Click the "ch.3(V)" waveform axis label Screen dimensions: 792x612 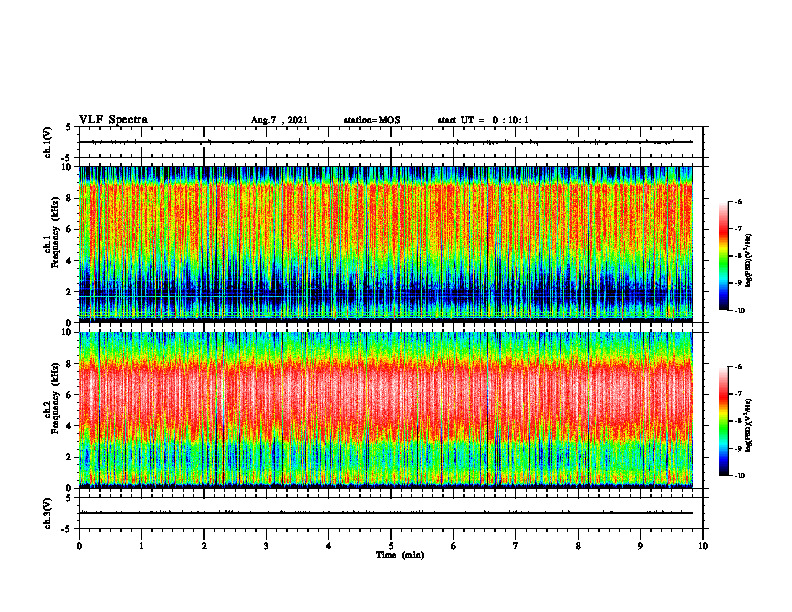48,513
